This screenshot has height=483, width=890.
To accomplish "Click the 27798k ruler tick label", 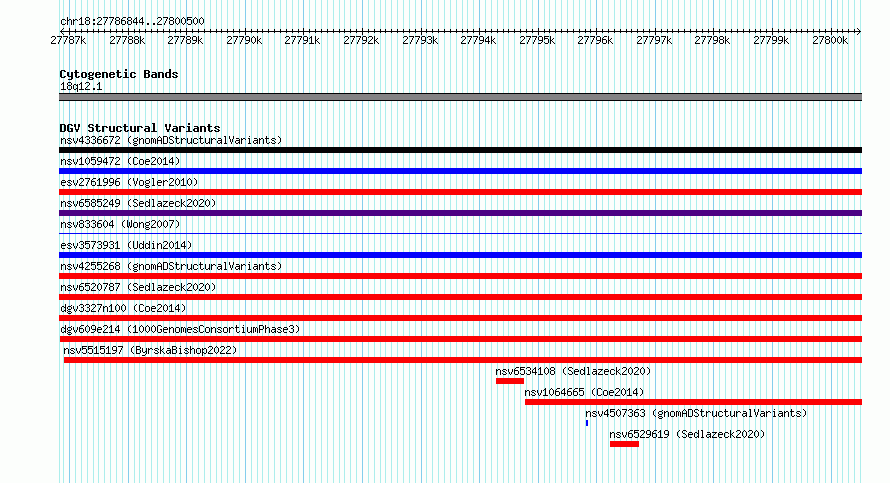I will click(x=712, y=40).
